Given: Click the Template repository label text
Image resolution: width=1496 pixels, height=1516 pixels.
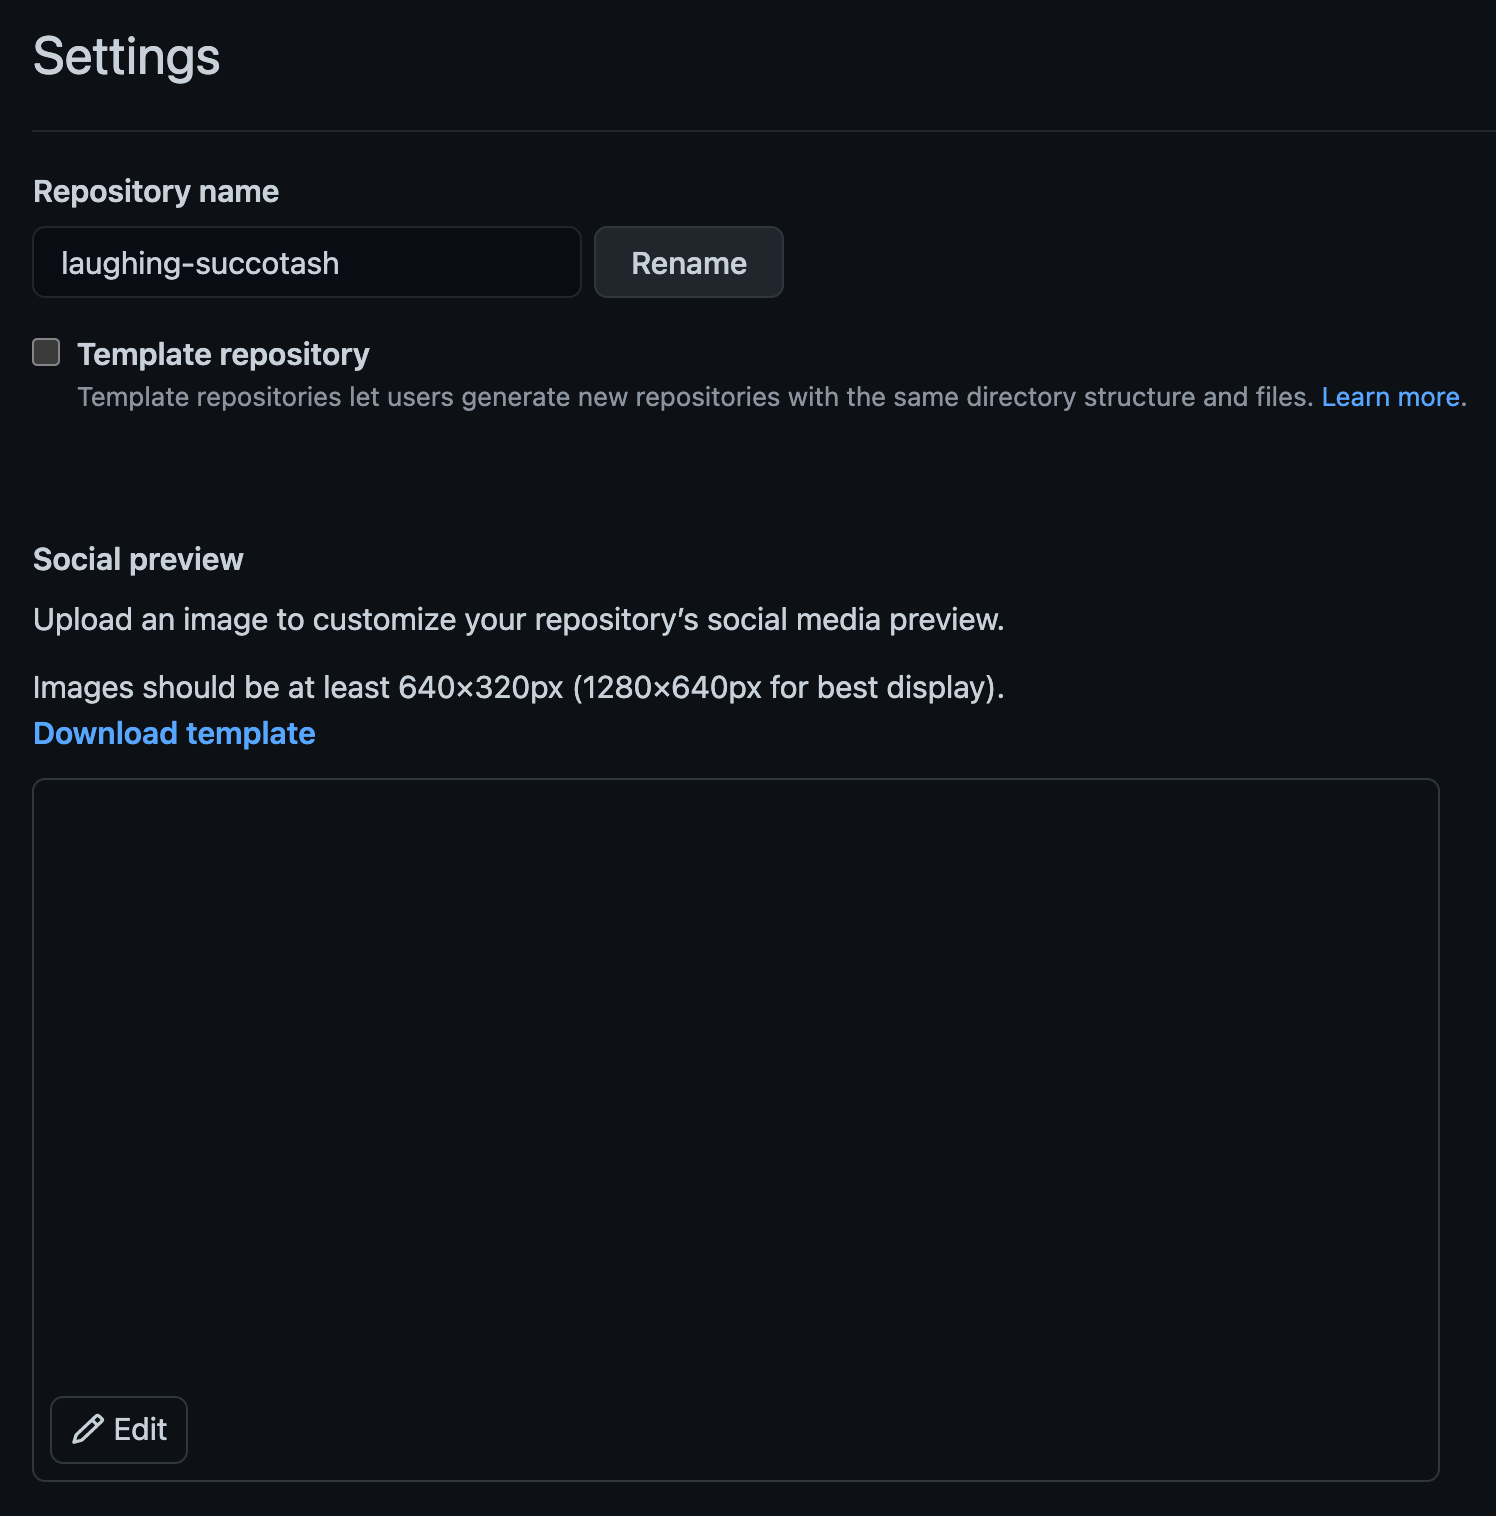Looking at the screenshot, I should coord(223,354).
